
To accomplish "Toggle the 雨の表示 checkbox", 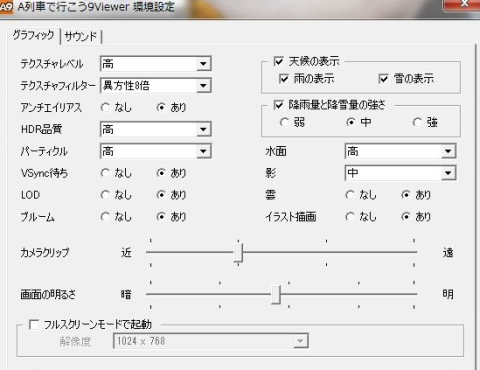I will [284, 79].
